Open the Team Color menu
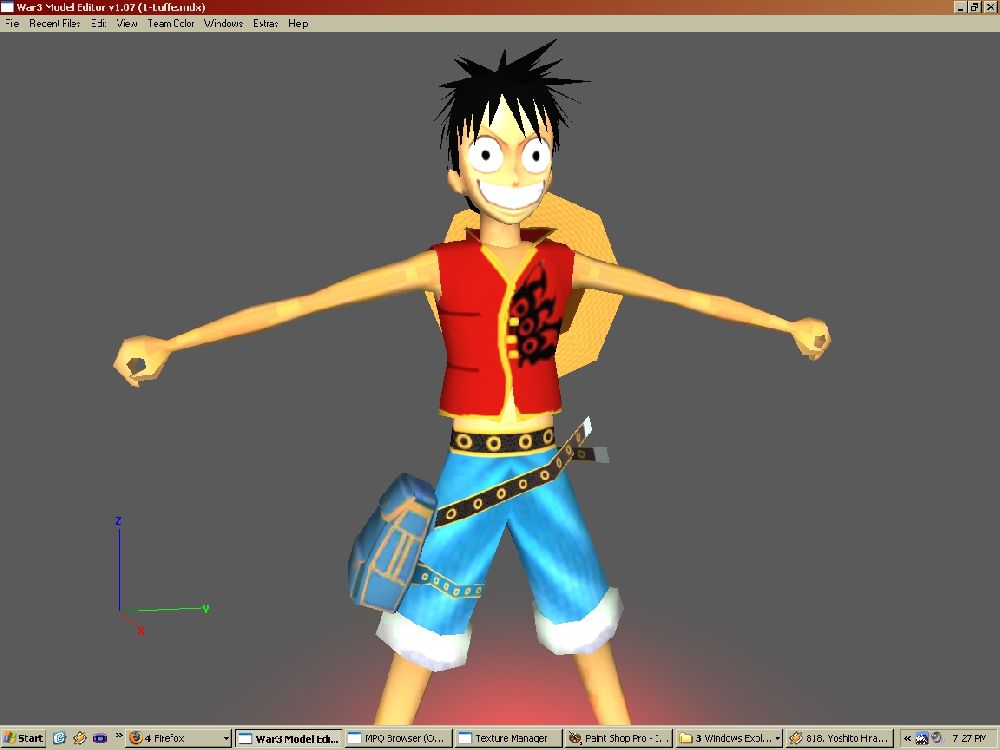This screenshot has height=750, width=1000. (171, 24)
